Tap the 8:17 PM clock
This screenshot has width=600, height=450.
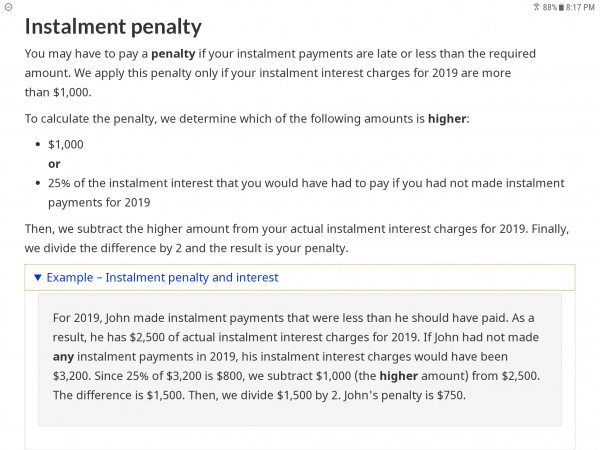(x=582, y=7)
